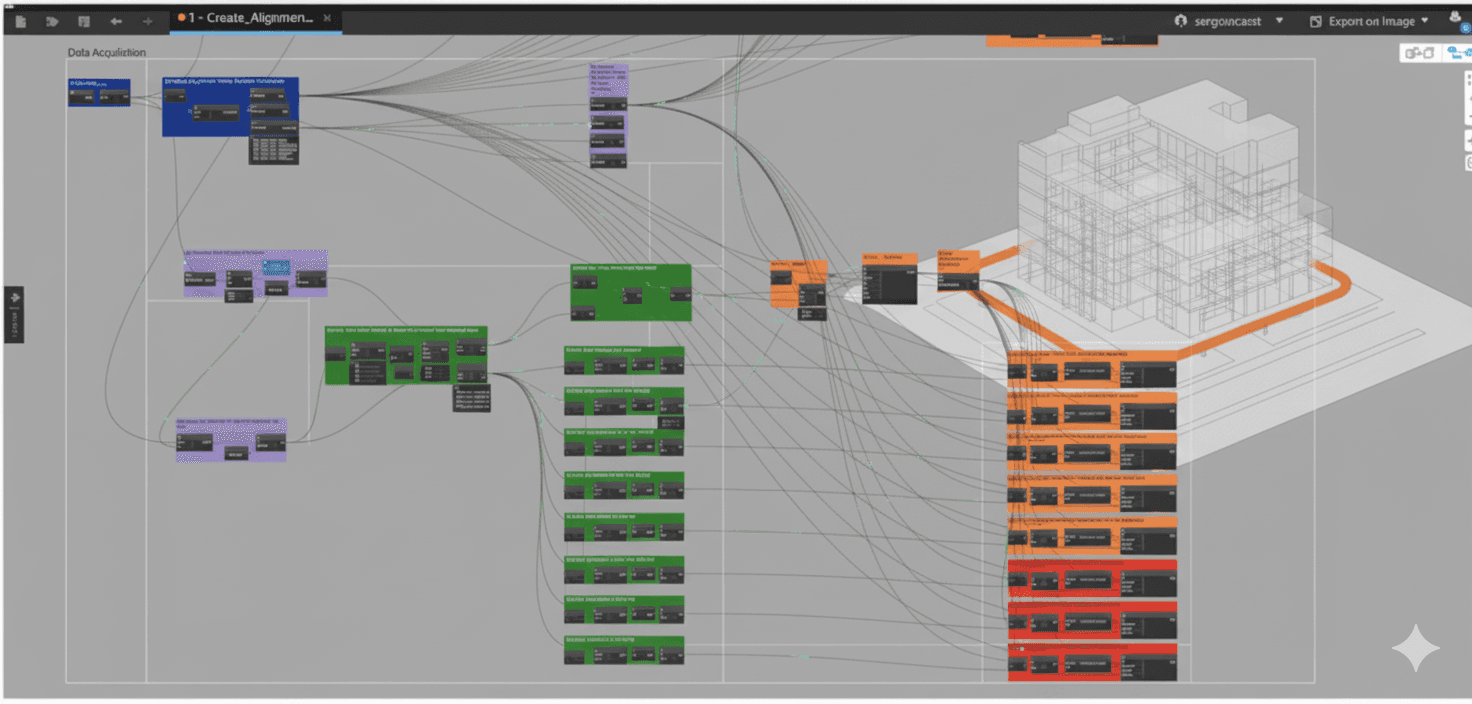Click the Save workspace icon
Viewport: 1472px width, 704px height.
84,20
